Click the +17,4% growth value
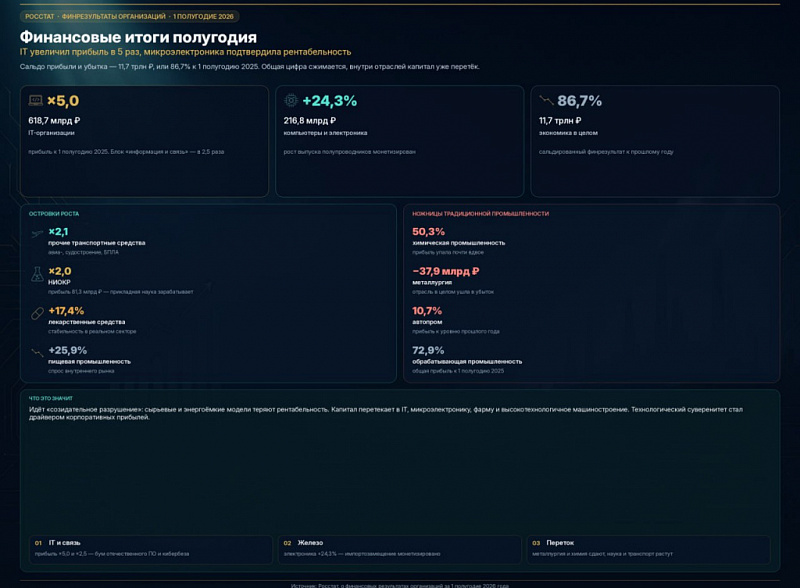 pyautogui.click(x=66, y=311)
